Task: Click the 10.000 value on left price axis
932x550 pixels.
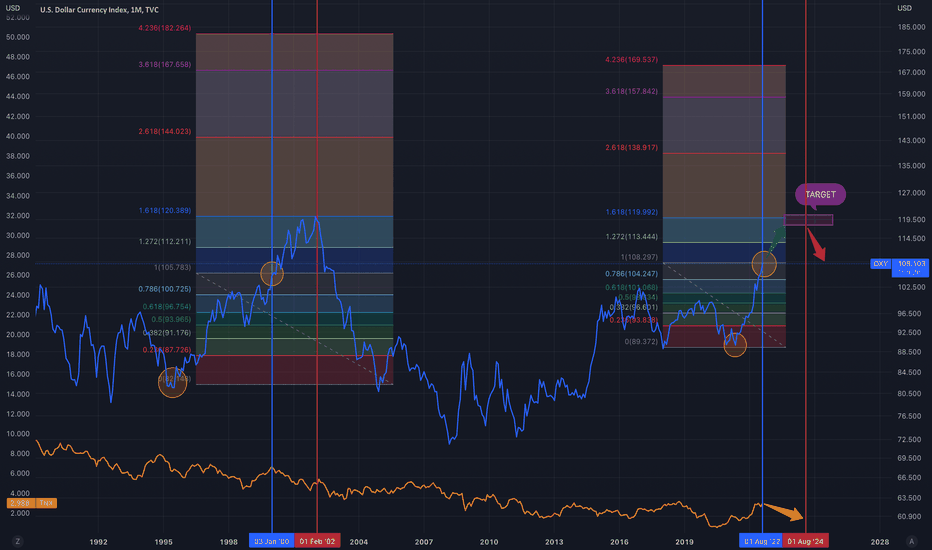Action: tap(18, 434)
